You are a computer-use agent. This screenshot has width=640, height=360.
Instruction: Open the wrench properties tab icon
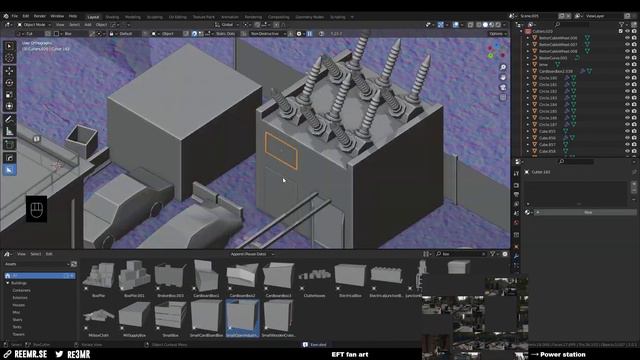point(516,256)
